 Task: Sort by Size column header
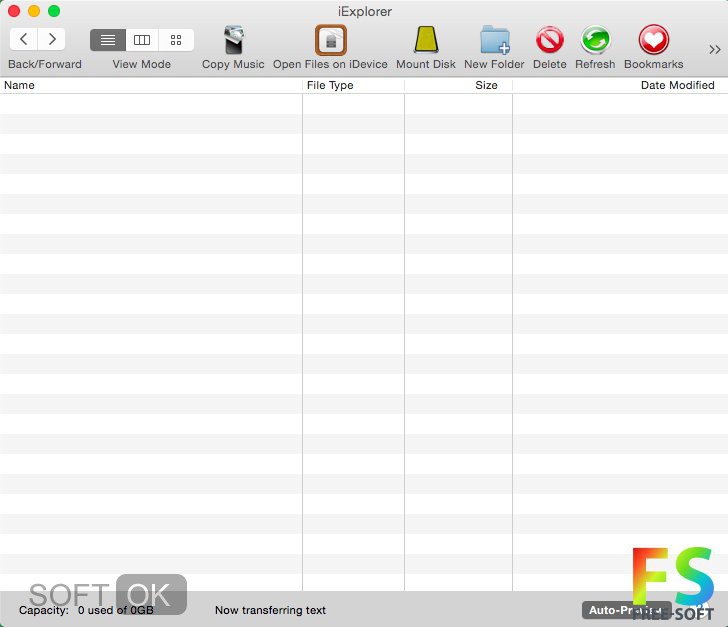tap(458, 85)
